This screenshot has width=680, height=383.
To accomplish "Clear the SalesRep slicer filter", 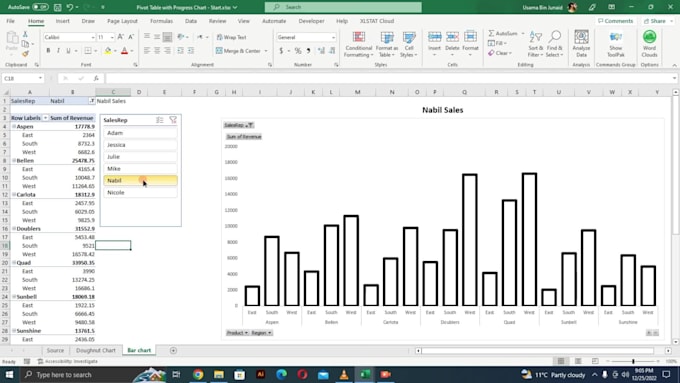I will pos(173,120).
